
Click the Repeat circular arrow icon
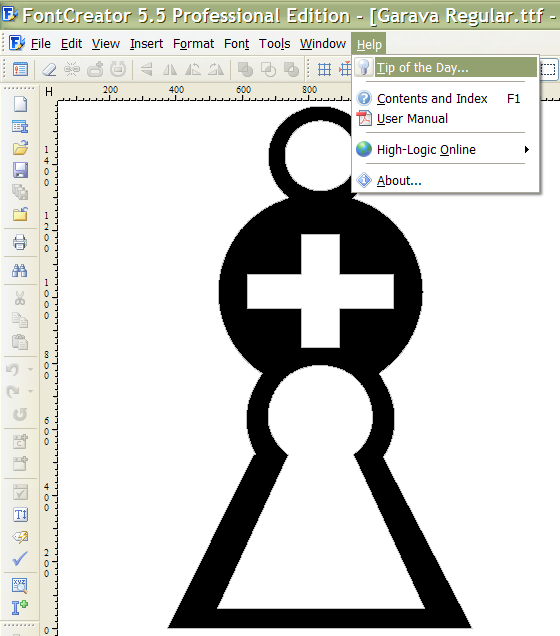pos(20,414)
